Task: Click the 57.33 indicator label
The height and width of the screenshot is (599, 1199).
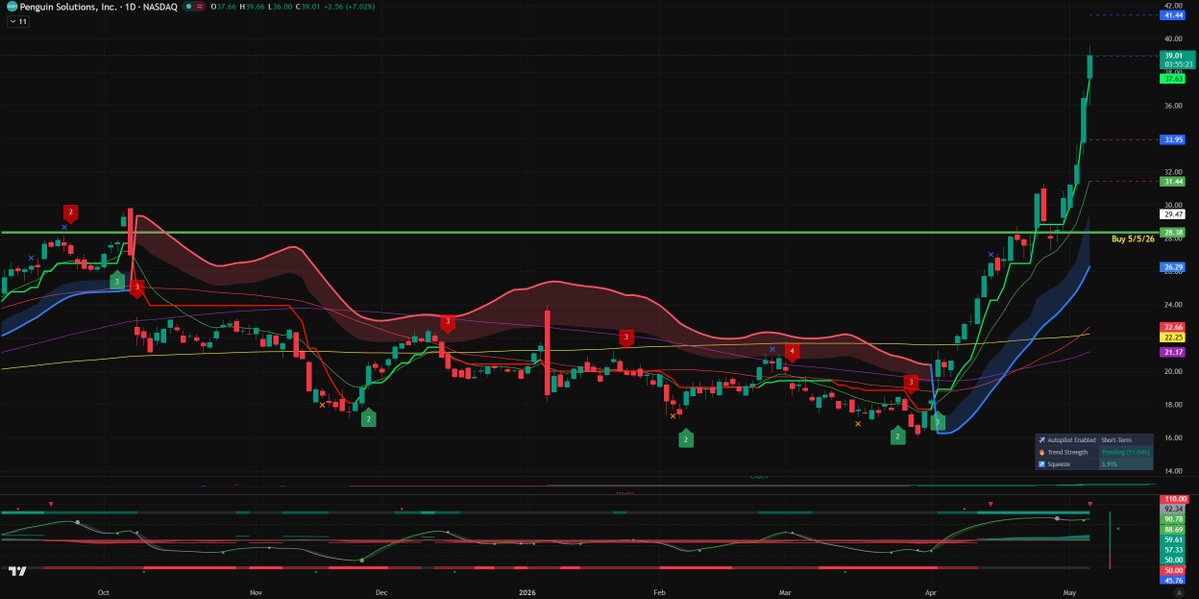Action: [1174, 550]
